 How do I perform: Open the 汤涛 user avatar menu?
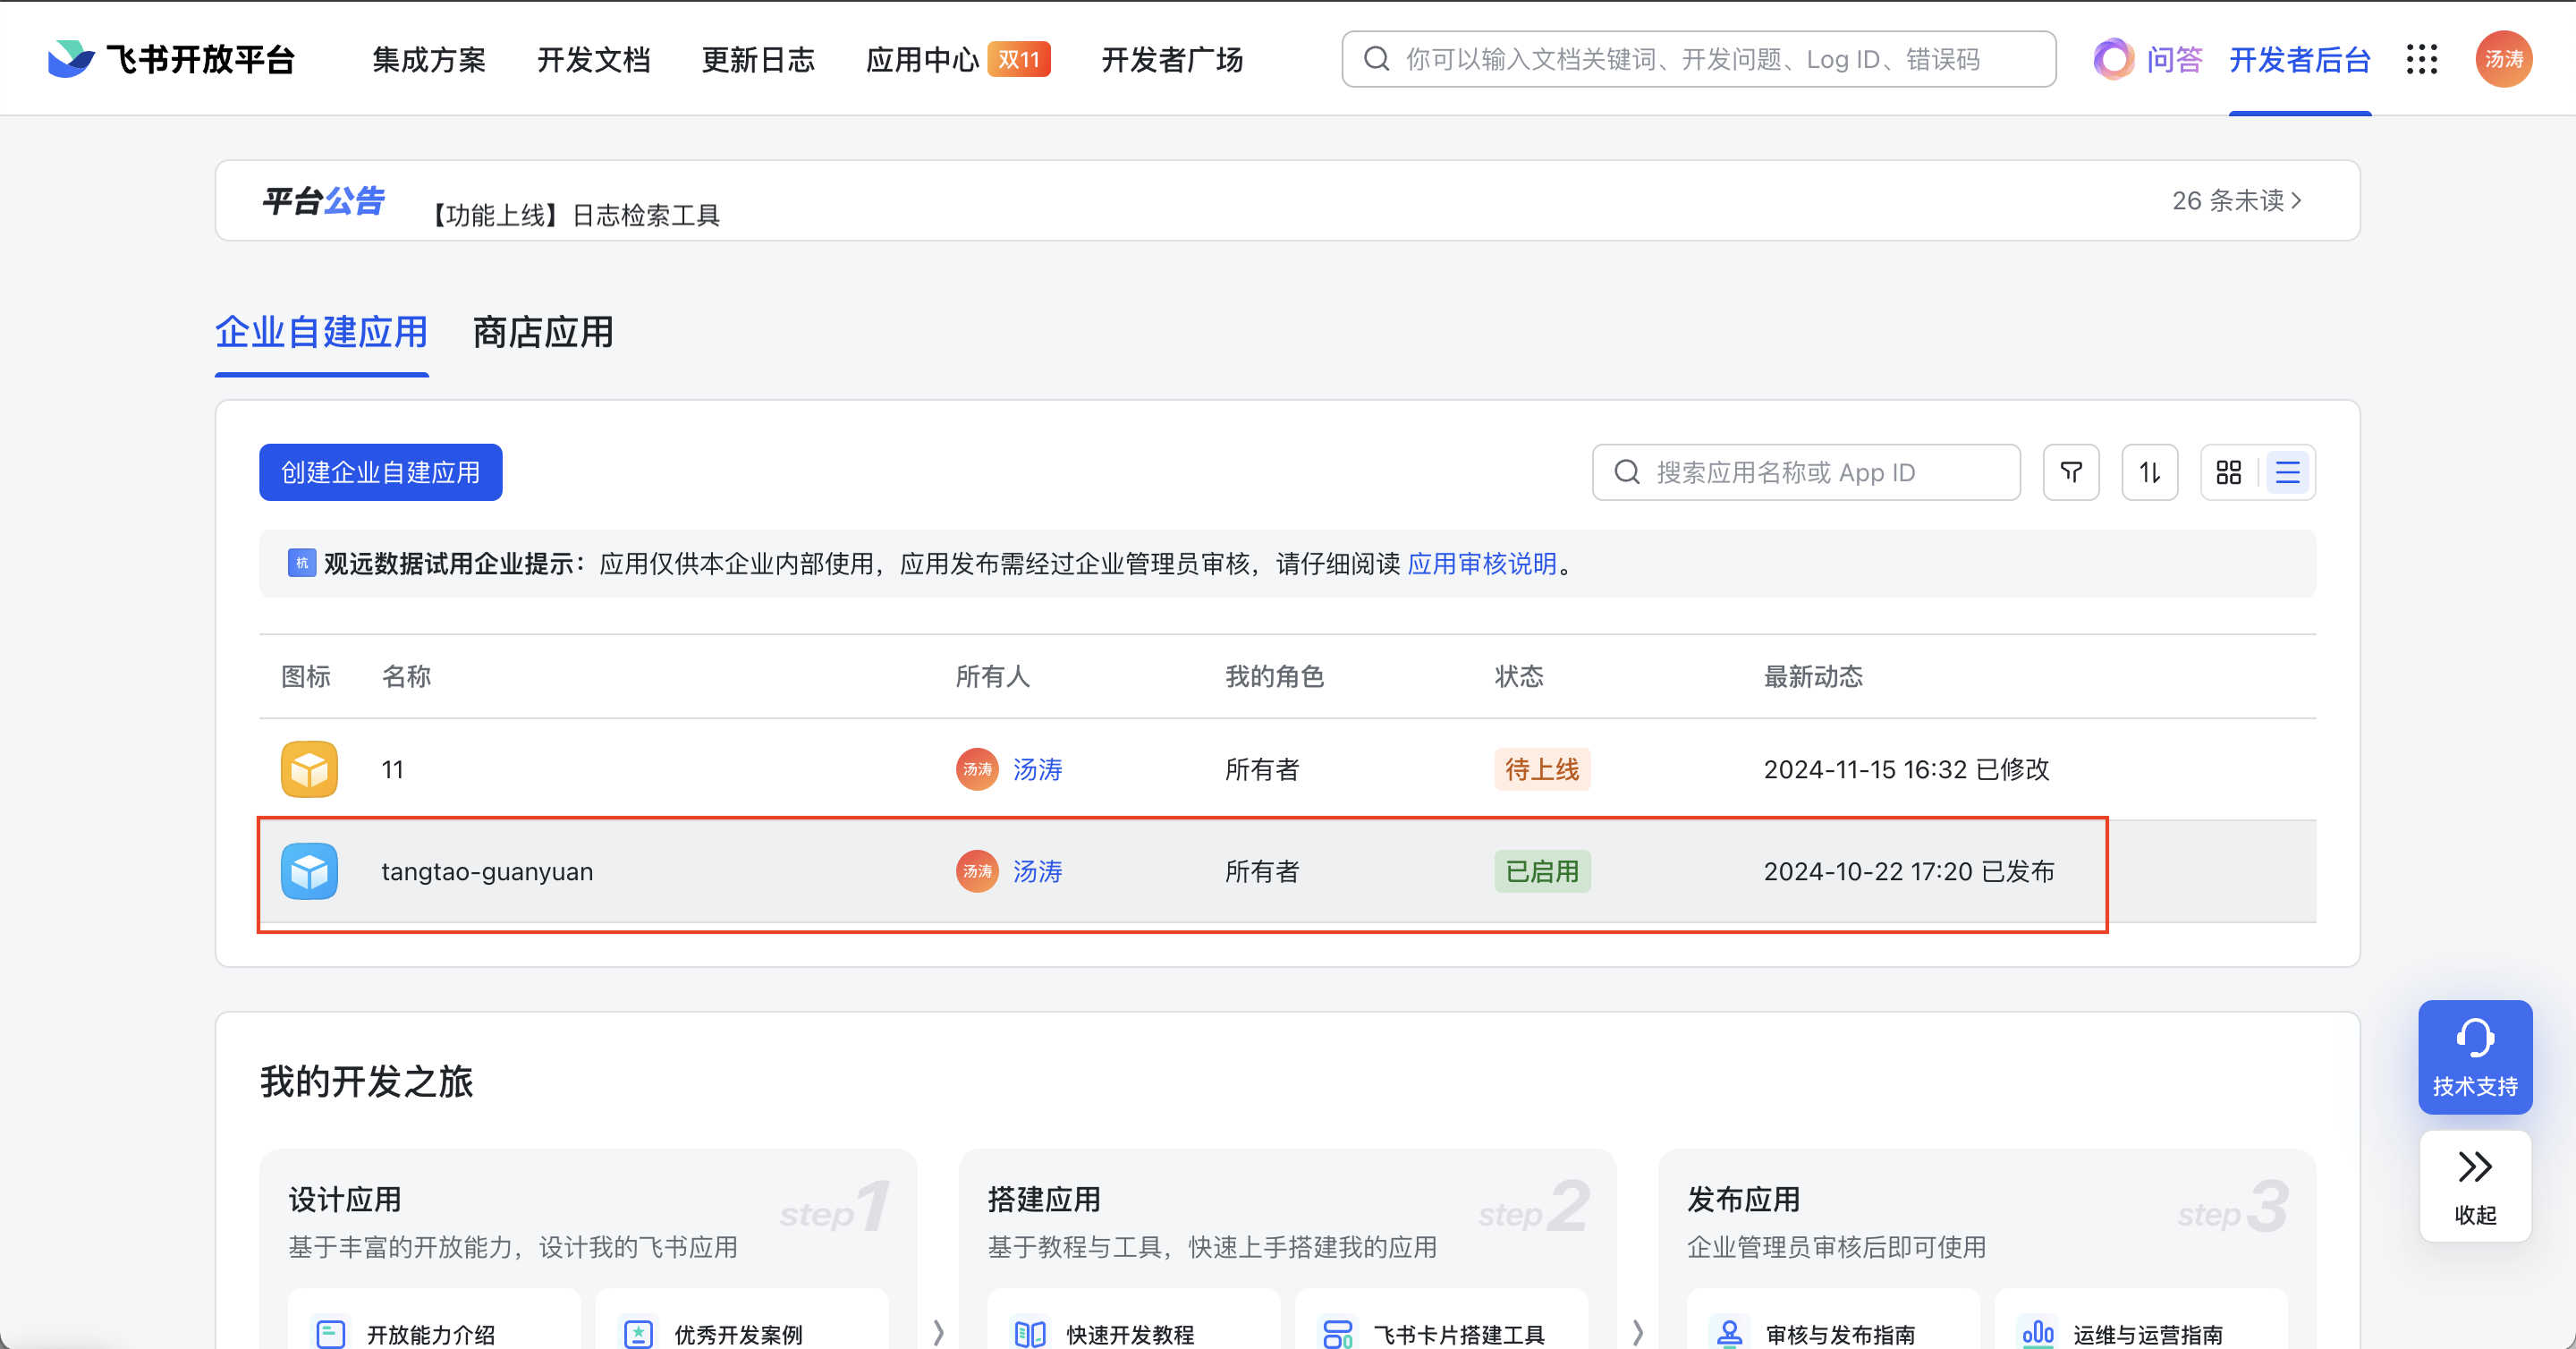click(x=2503, y=59)
